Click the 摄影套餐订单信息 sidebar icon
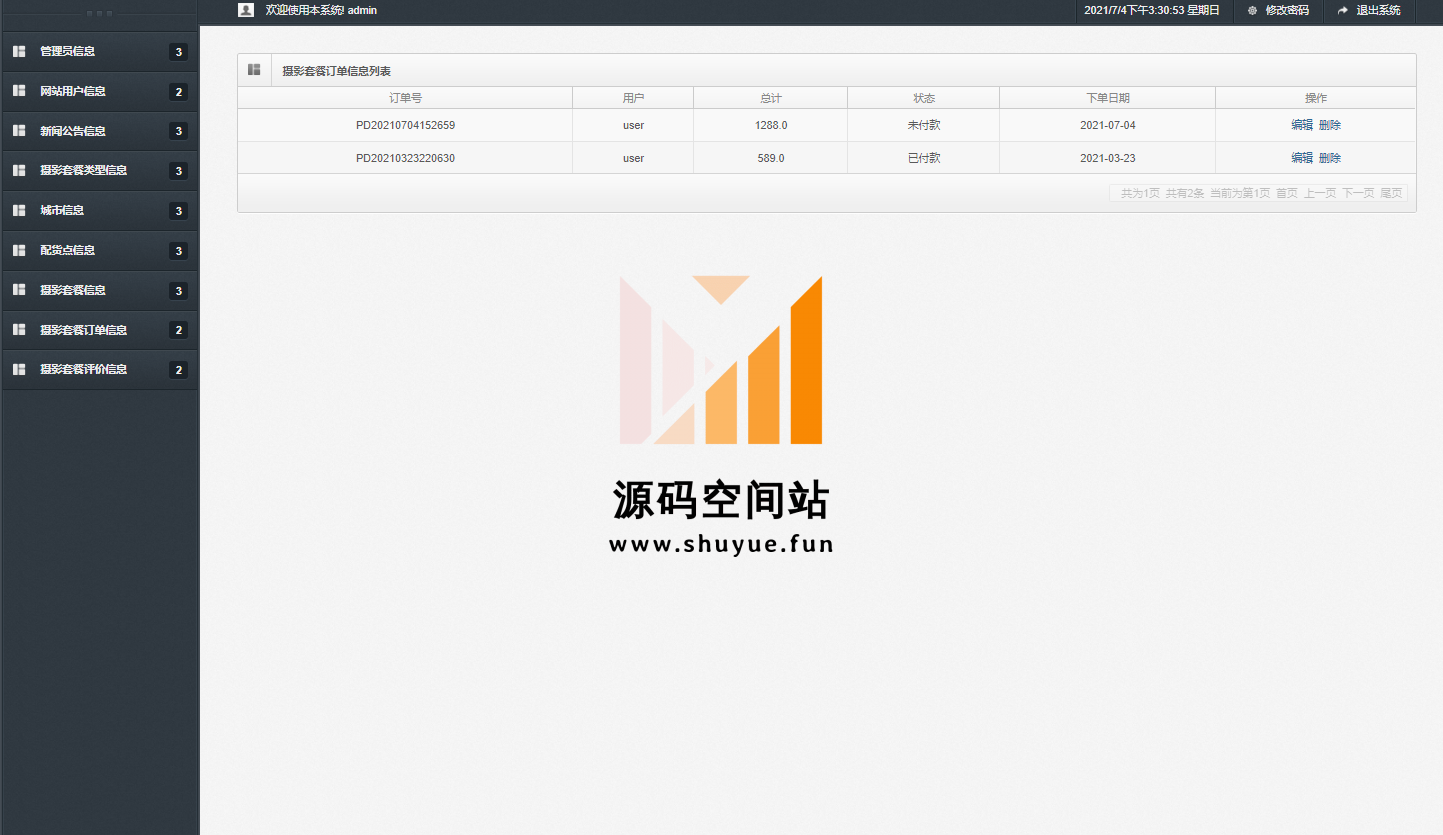Image resolution: width=1443 pixels, height=835 pixels. pos(19,330)
